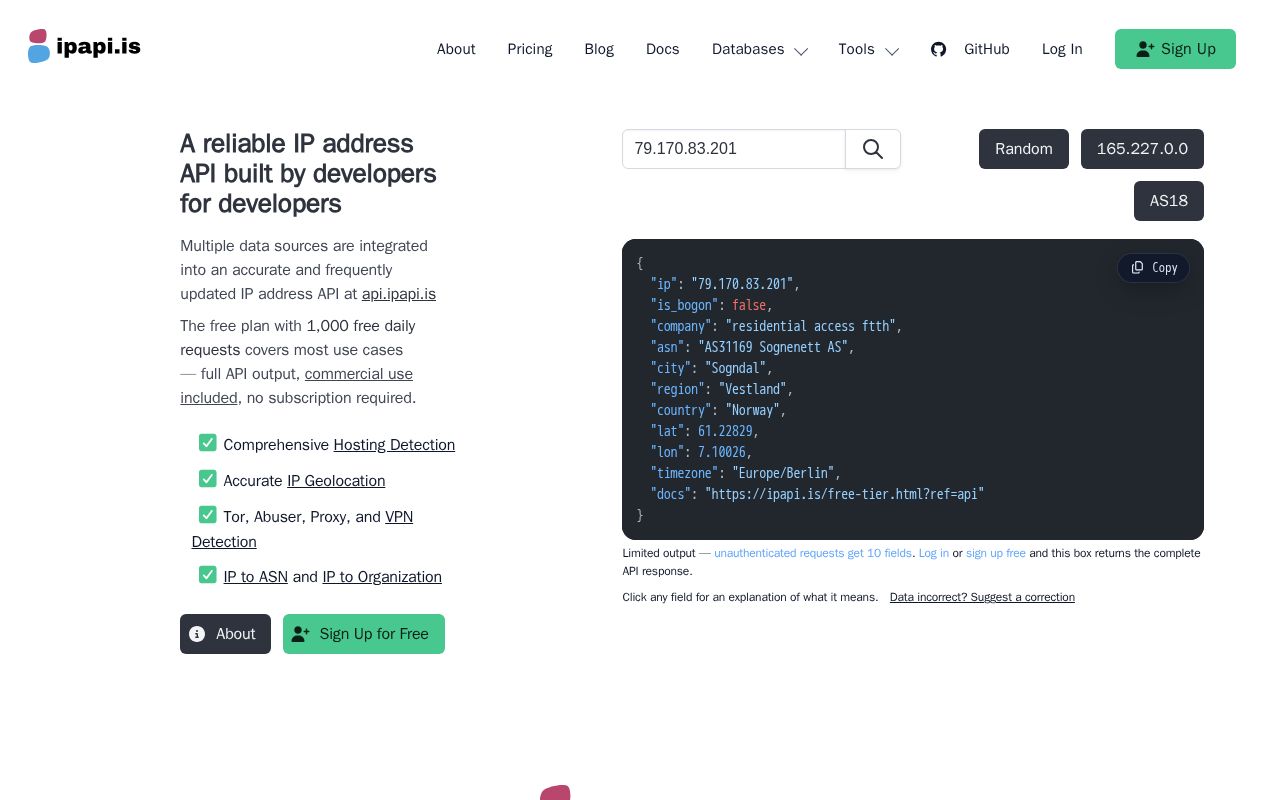The image size is (1280, 800).
Task: Expand the Tools dropdown menu
Action: pyautogui.click(x=869, y=49)
